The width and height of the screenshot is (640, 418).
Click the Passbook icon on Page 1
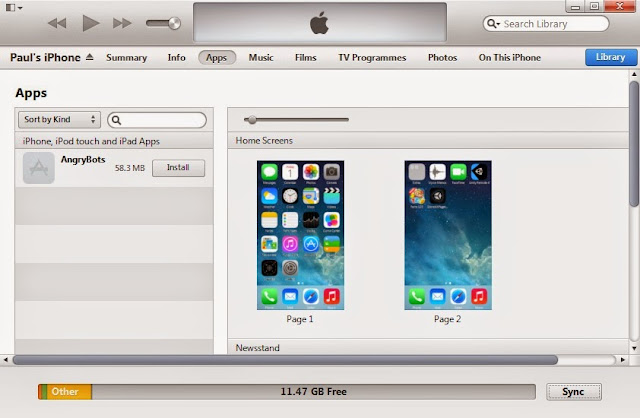coord(331,244)
